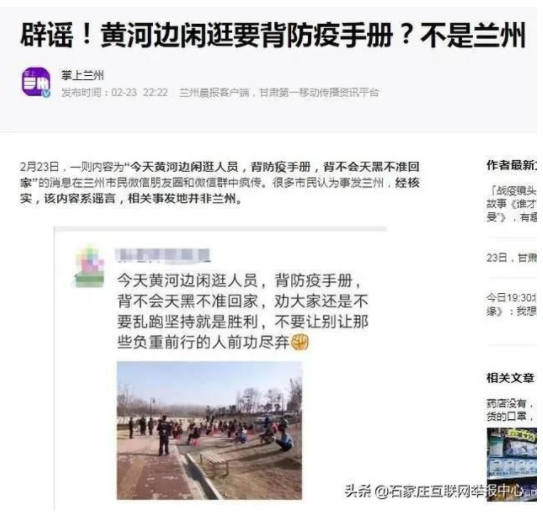The height and width of the screenshot is (530, 543).
Task: Click the verified badge on the author avatar
Action: 46,93
